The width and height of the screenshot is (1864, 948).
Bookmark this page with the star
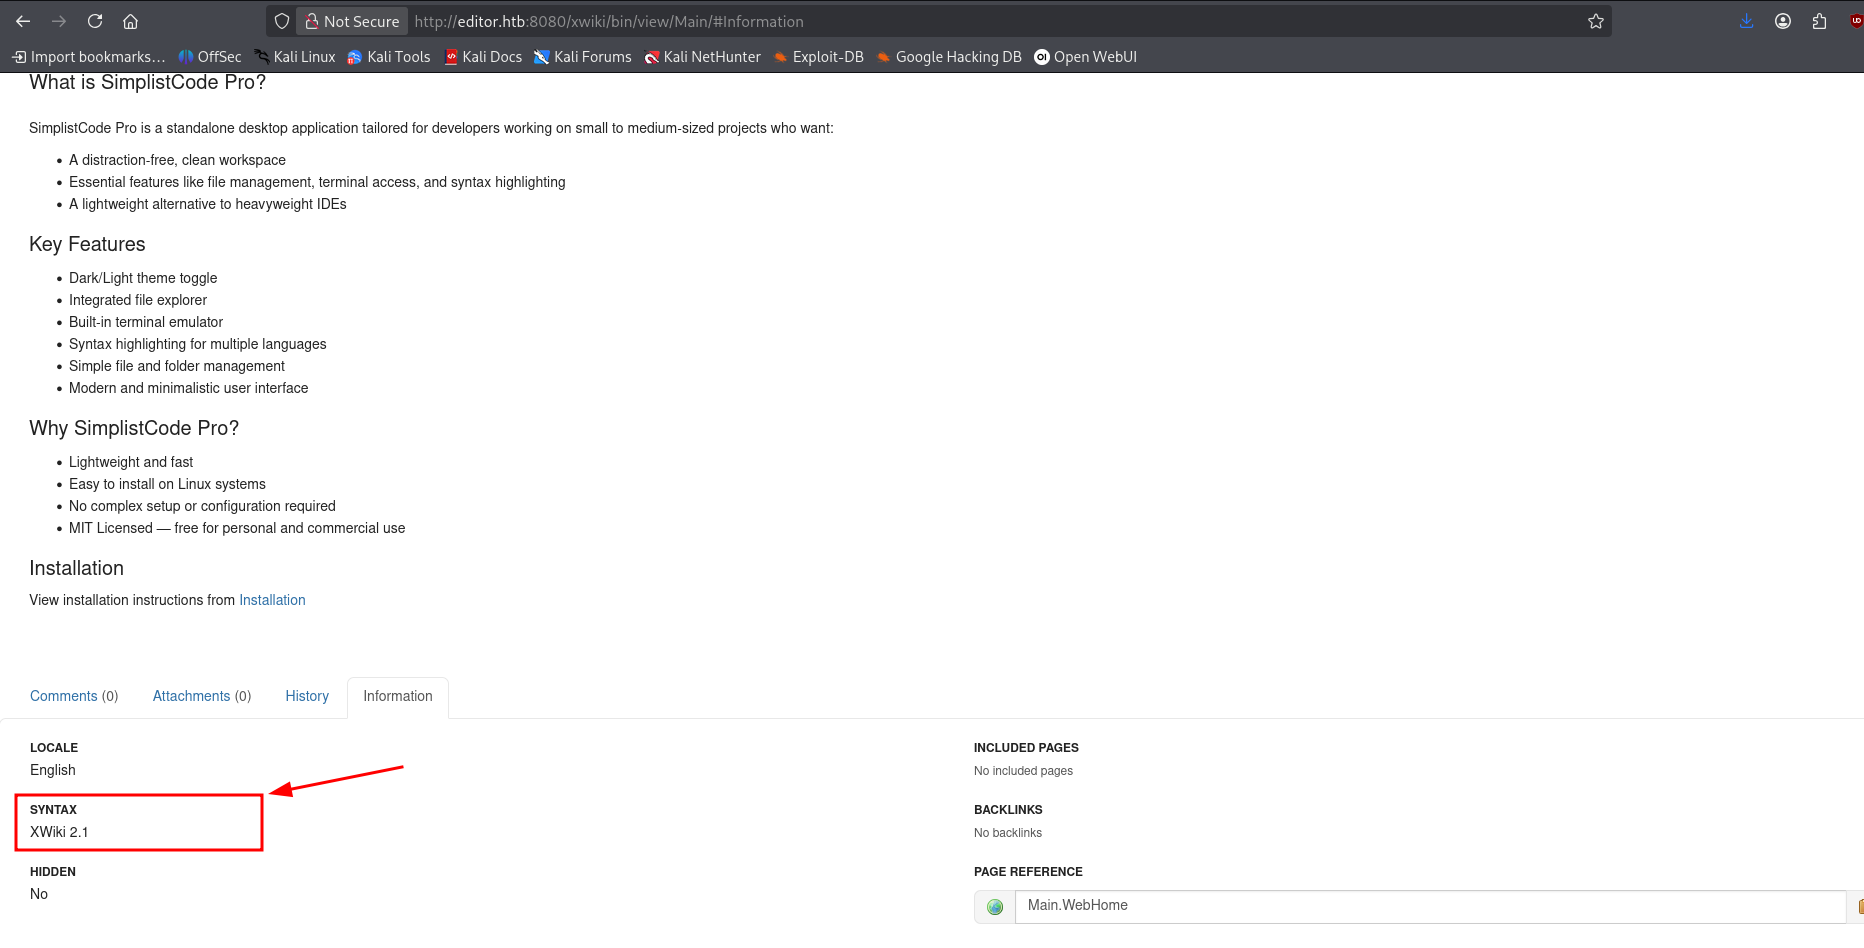tap(1596, 21)
